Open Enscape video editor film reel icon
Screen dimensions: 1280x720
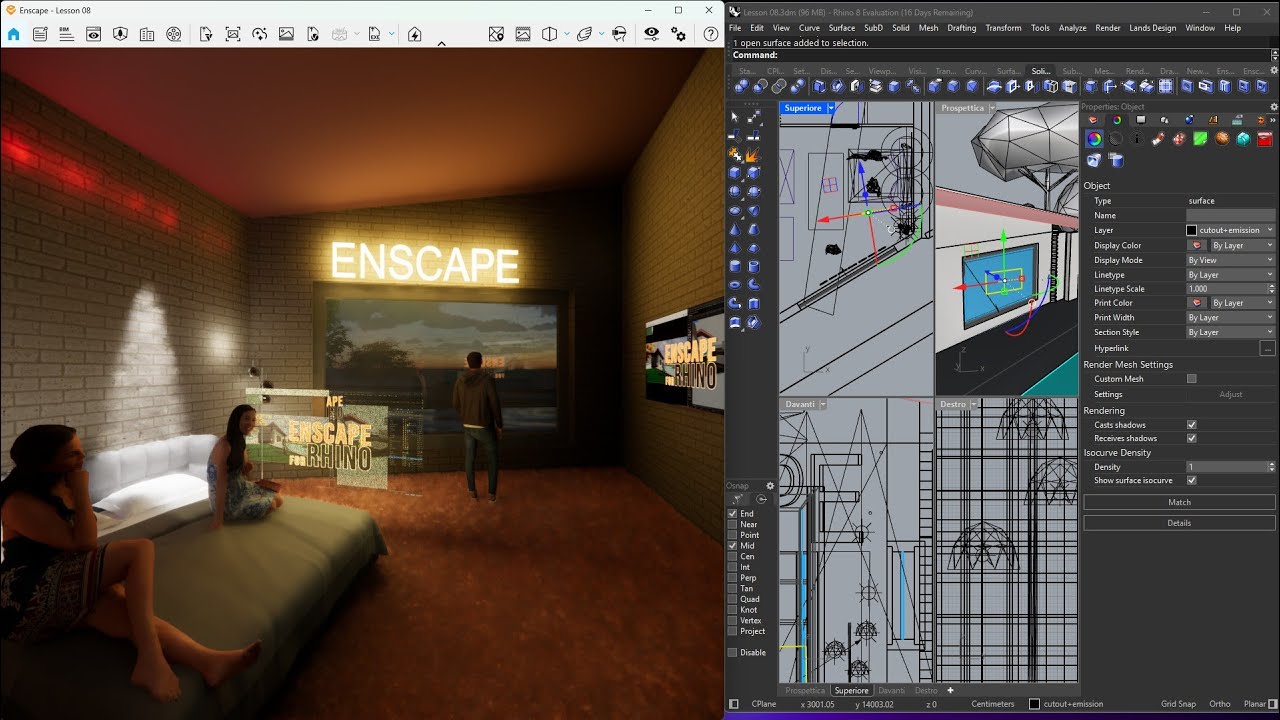173,34
